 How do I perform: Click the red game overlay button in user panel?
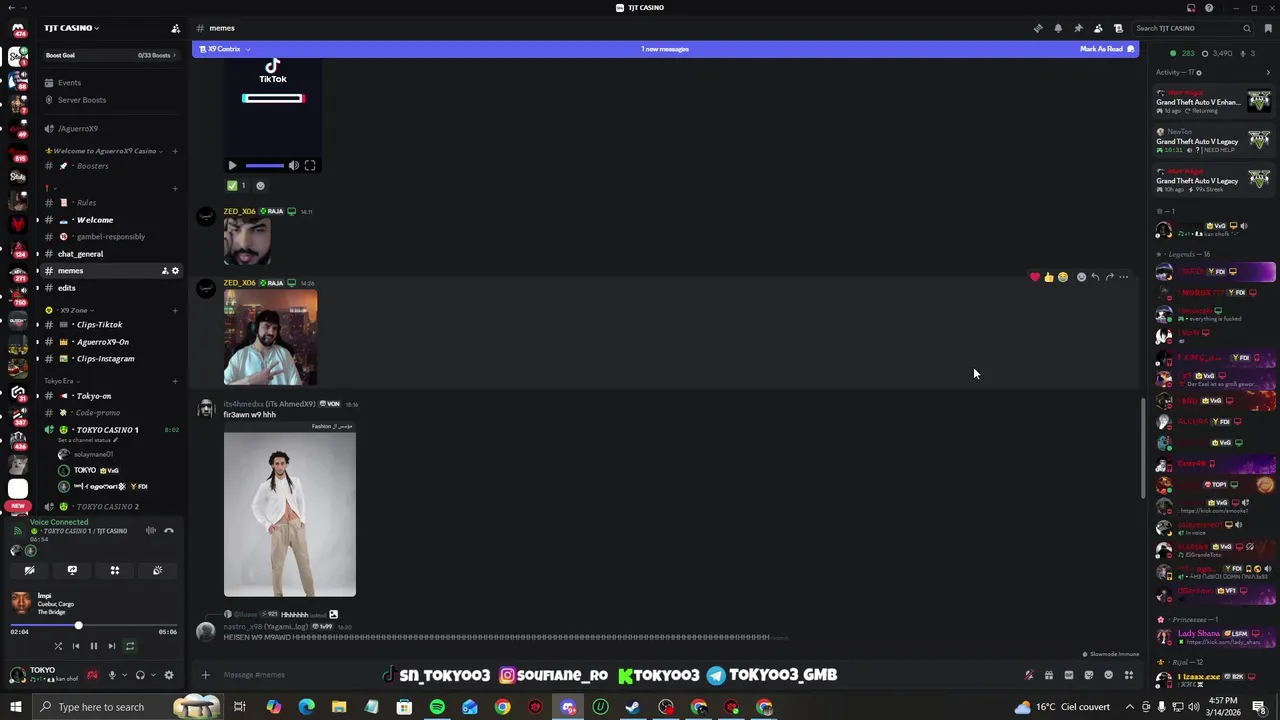[92, 676]
